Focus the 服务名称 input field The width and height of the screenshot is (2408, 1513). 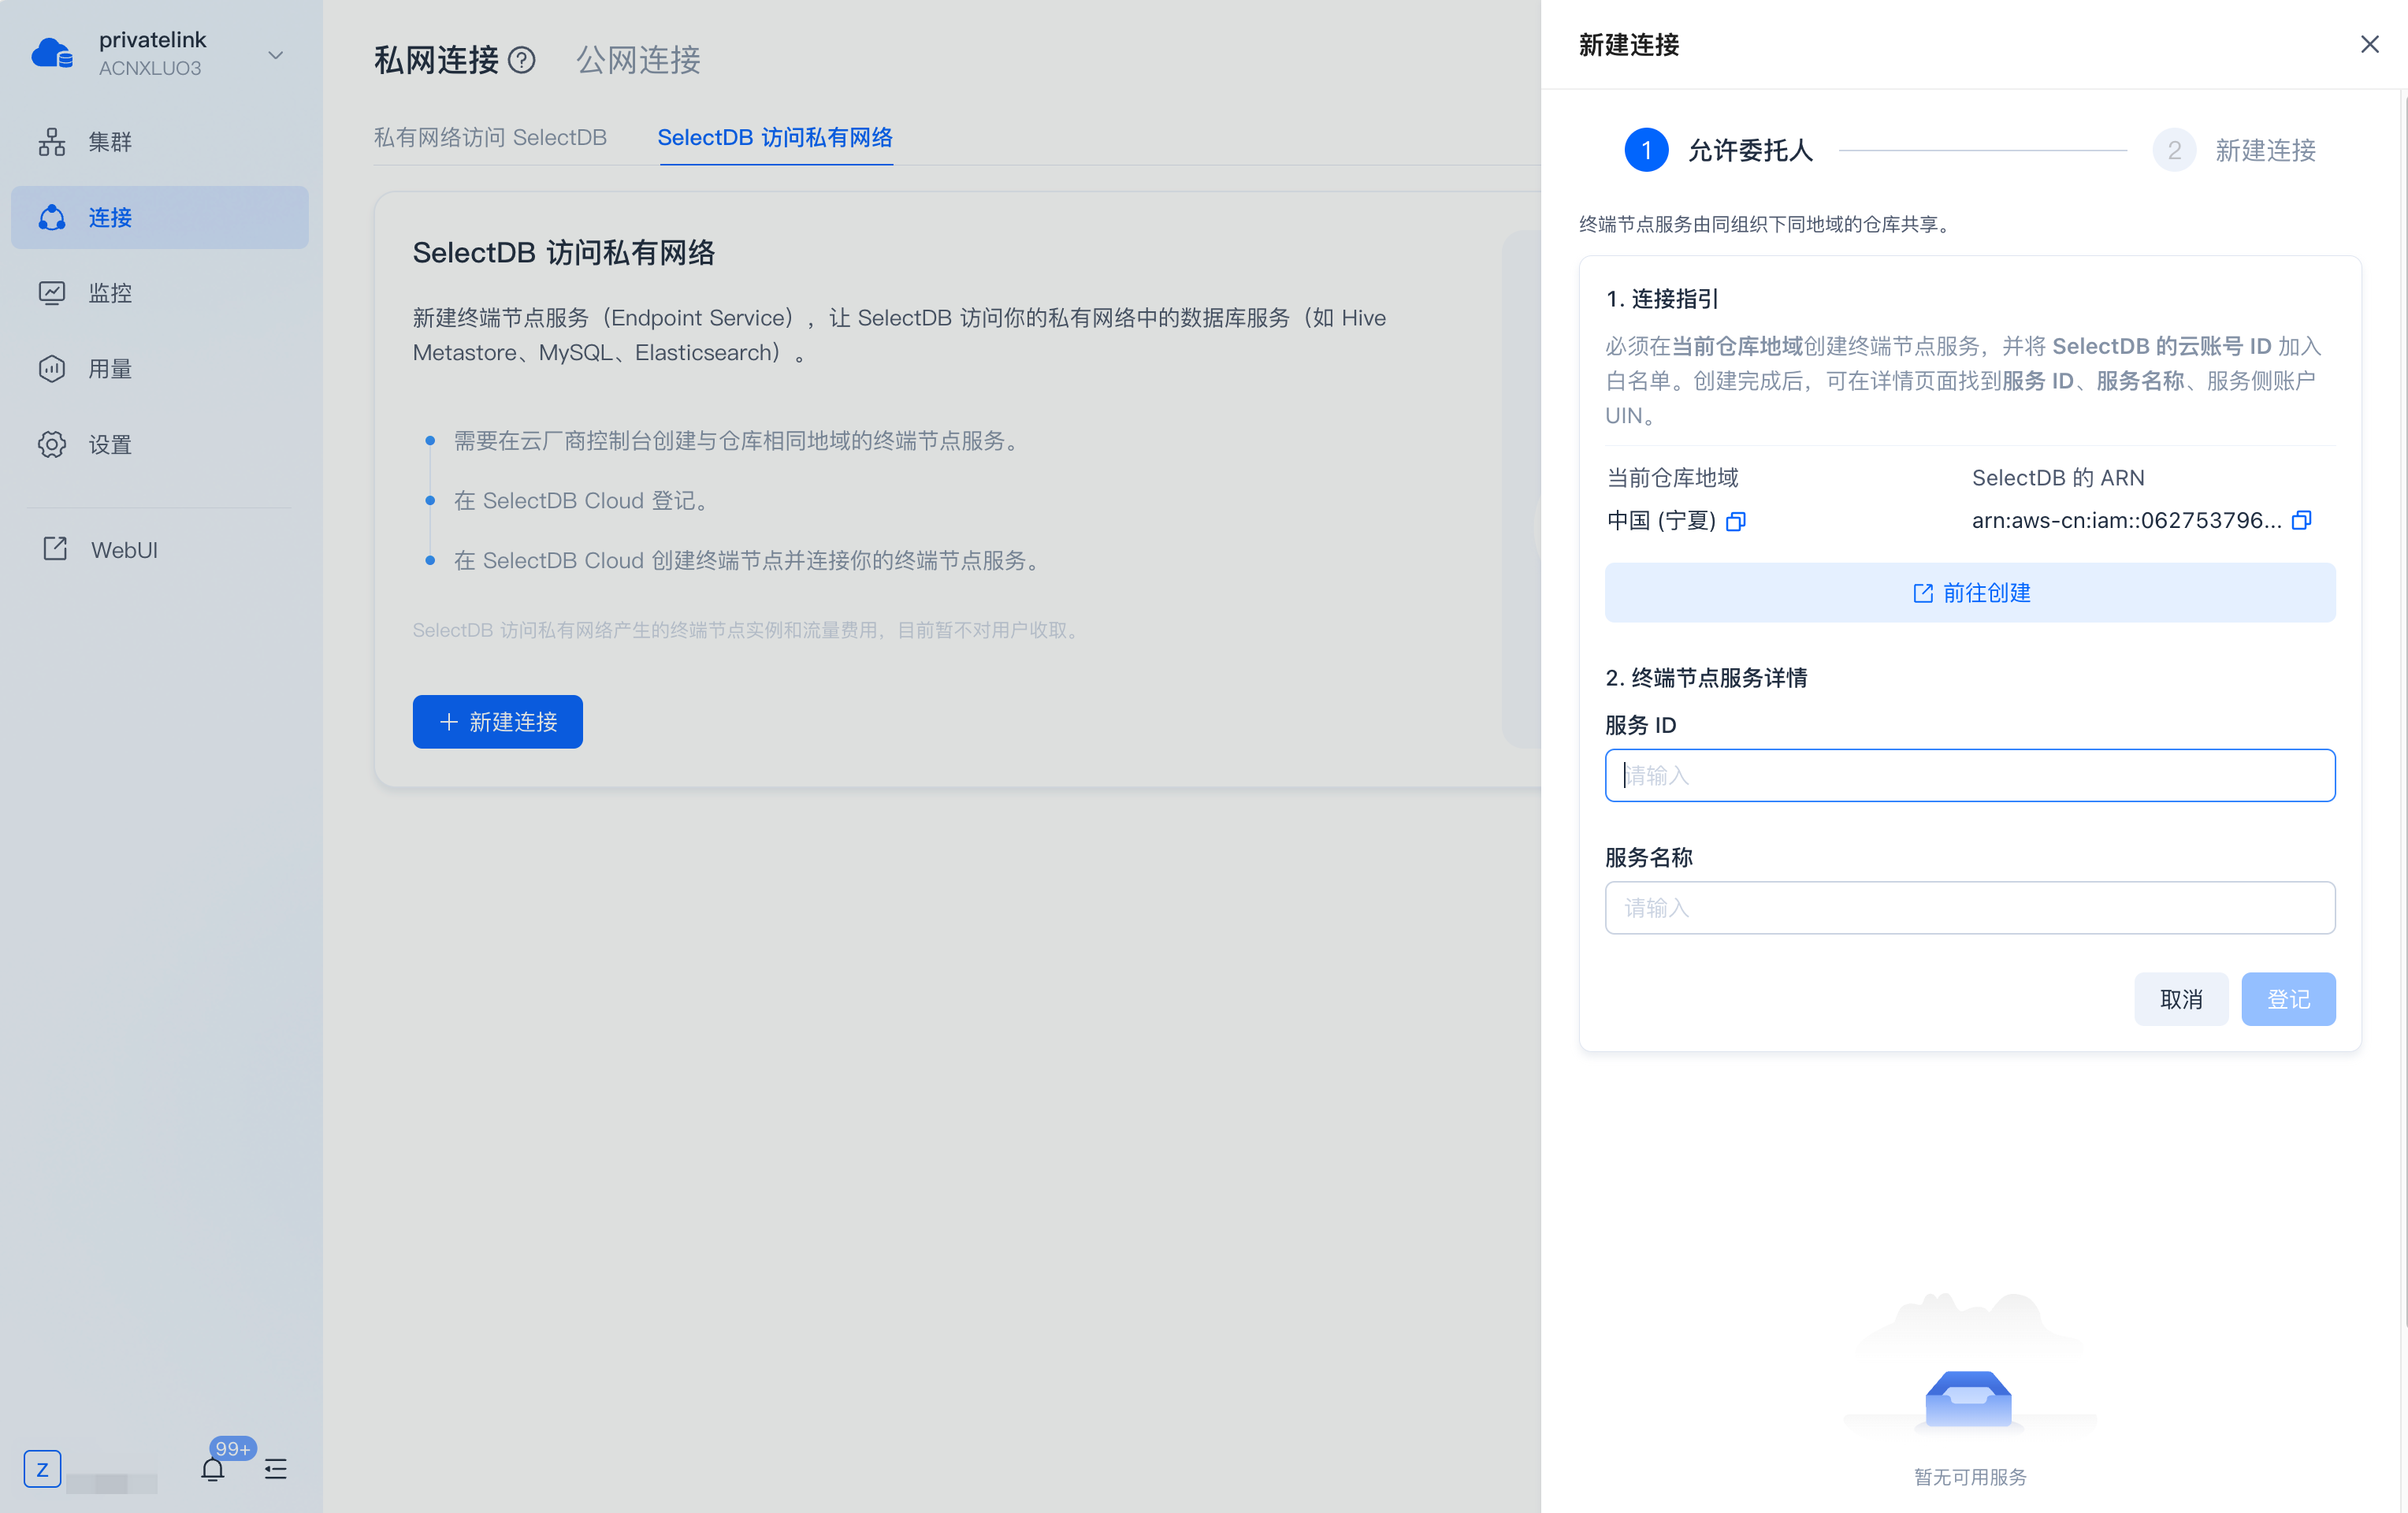click(1970, 907)
